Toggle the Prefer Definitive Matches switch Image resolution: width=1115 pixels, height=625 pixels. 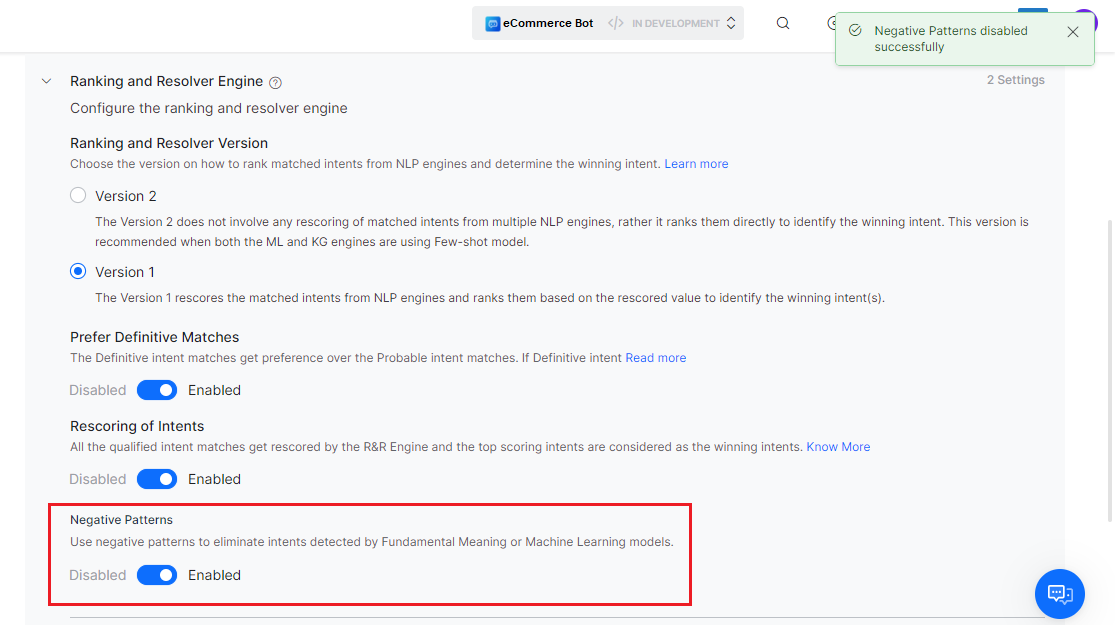(x=157, y=390)
